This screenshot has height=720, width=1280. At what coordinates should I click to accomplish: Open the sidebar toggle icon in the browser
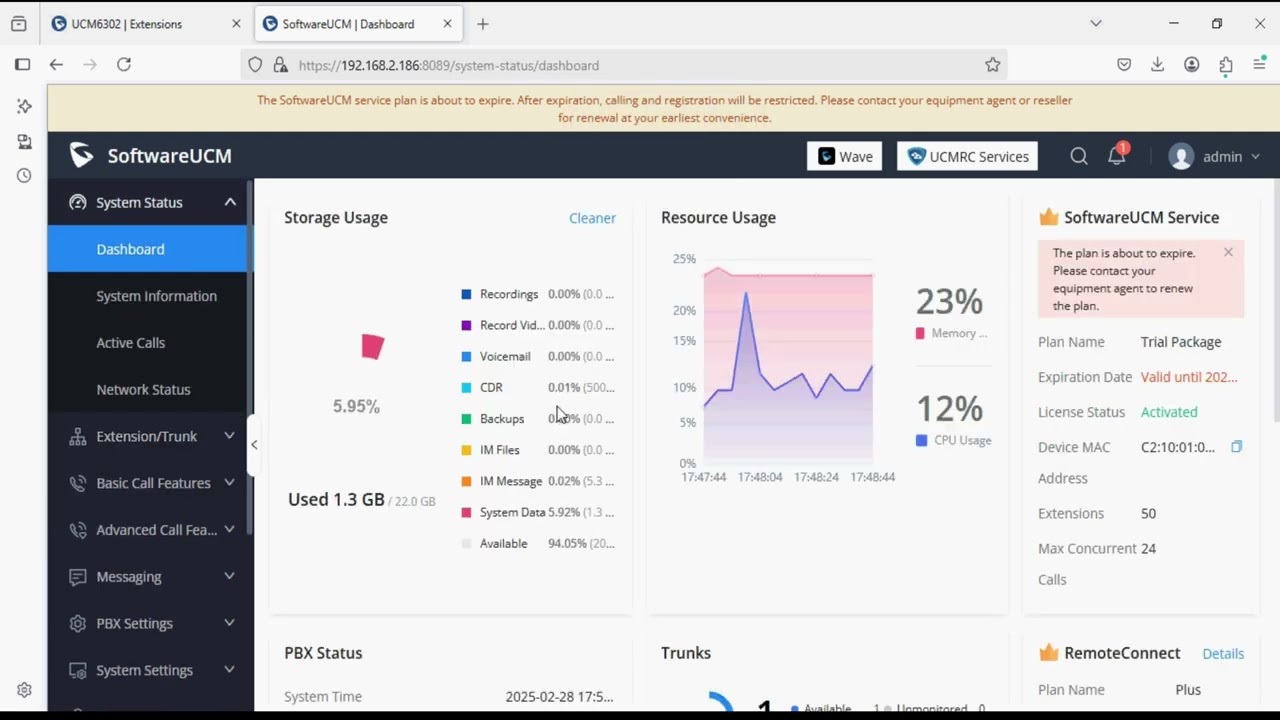pyautogui.click(x=23, y=64)
